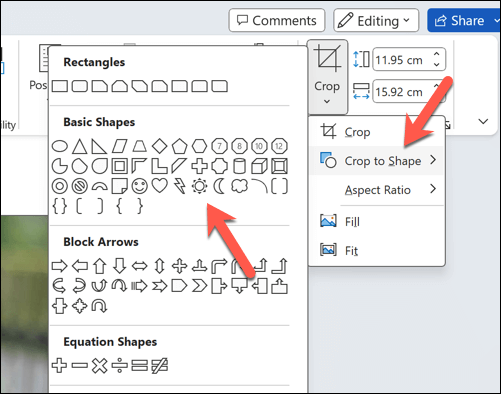Select the up arrow block shape
The height and width of the screenshot is (394, 501).
pyautogui.click(x=100, y=266)
